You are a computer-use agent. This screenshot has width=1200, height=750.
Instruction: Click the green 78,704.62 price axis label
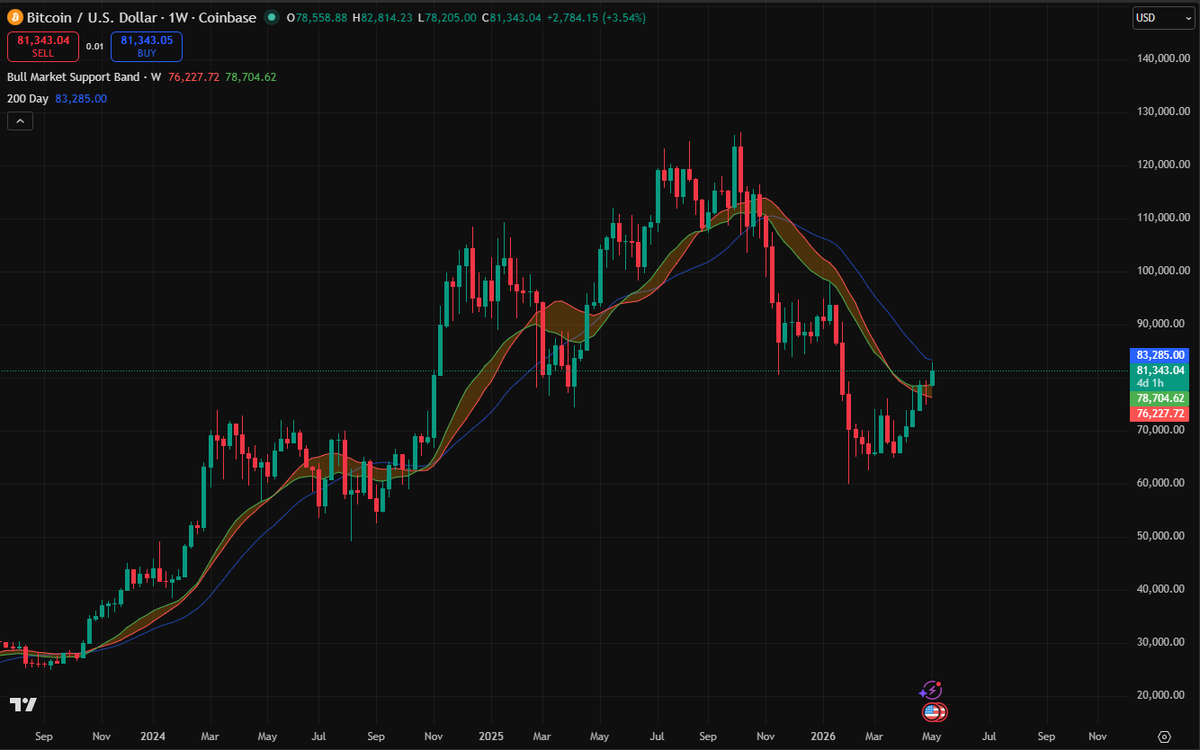click(1160, 398)
